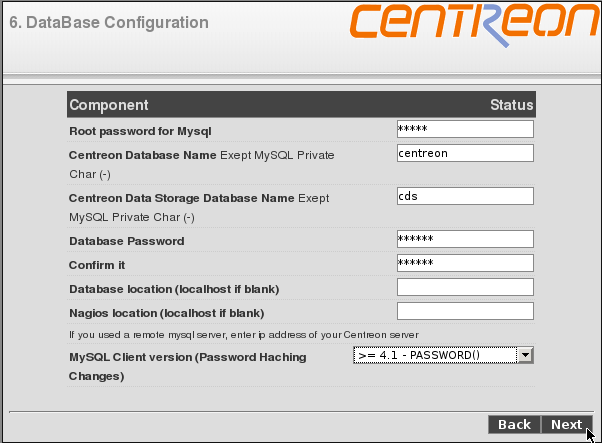602x443 pixels.
Task: Click the Status column header
Action: (512, 105)
